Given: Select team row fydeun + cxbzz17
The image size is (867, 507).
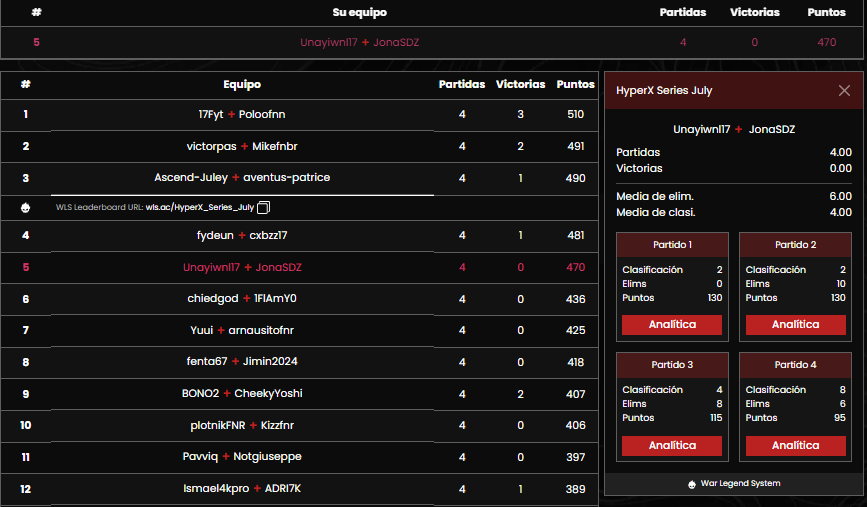Looking at the screenshot, I should pos(299,236).
